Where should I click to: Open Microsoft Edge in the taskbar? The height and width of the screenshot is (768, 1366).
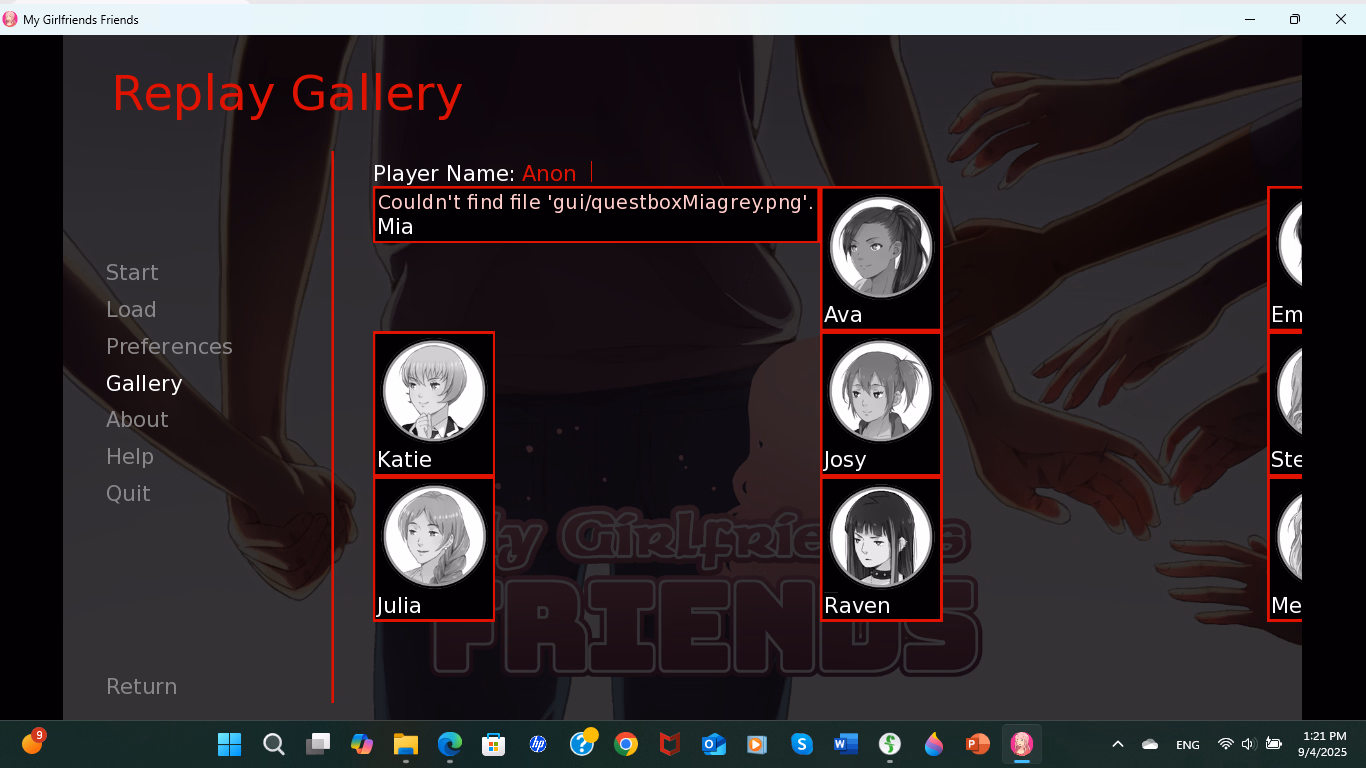(450, 744)
